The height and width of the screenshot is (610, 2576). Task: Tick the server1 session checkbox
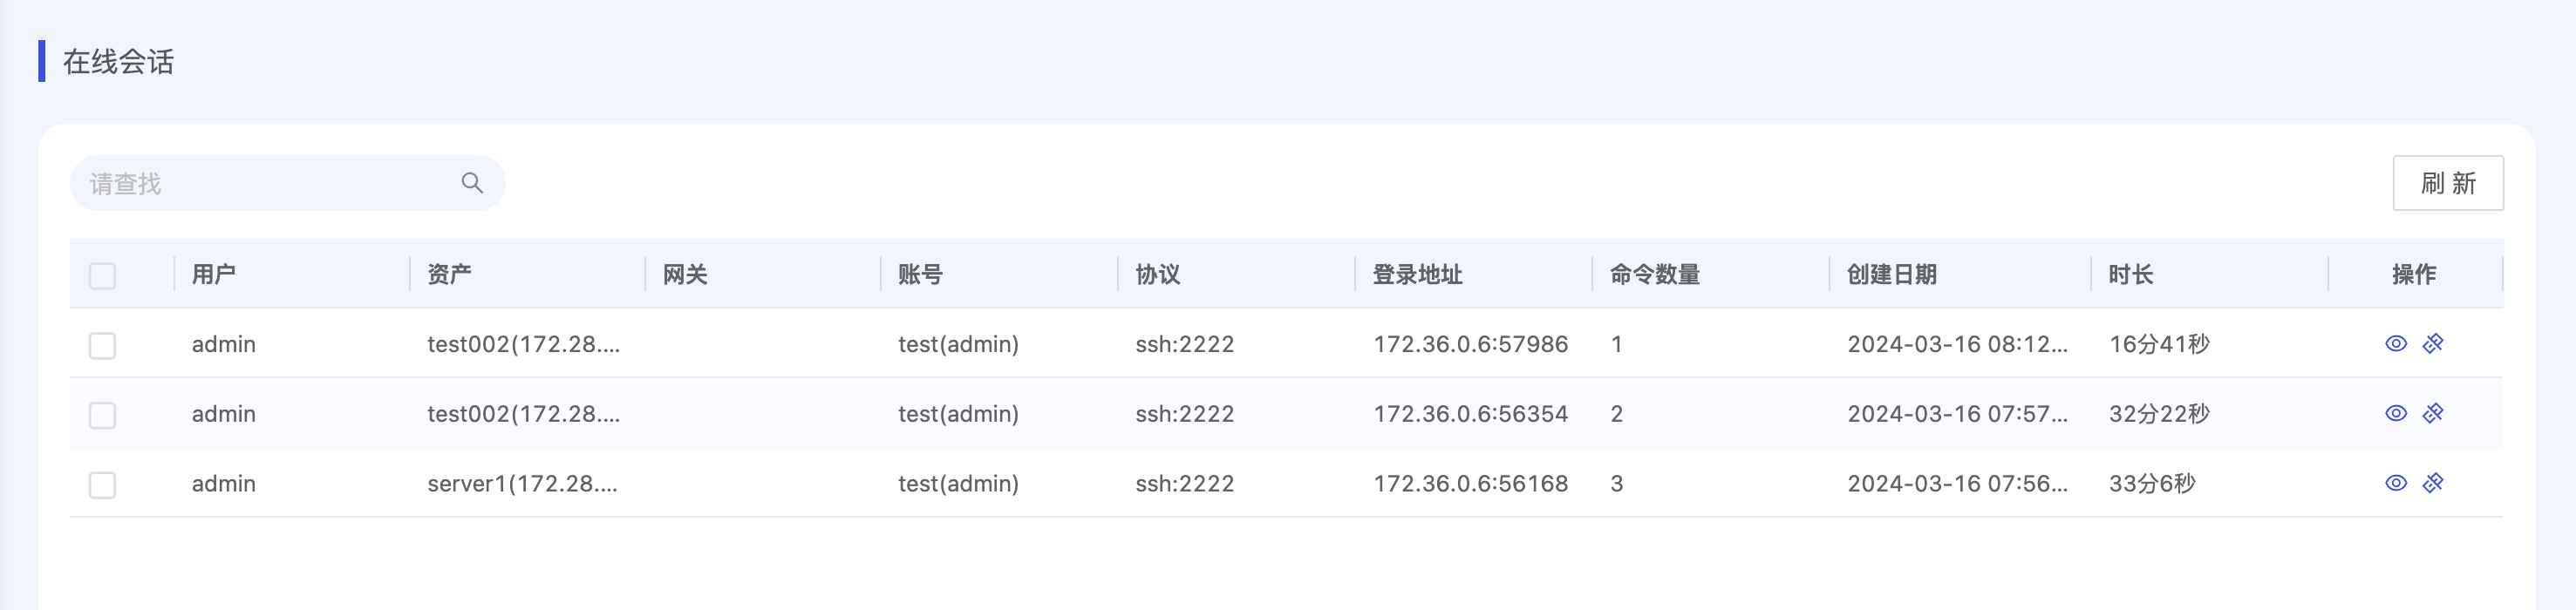pyautogui.click(x=102, y=485)
